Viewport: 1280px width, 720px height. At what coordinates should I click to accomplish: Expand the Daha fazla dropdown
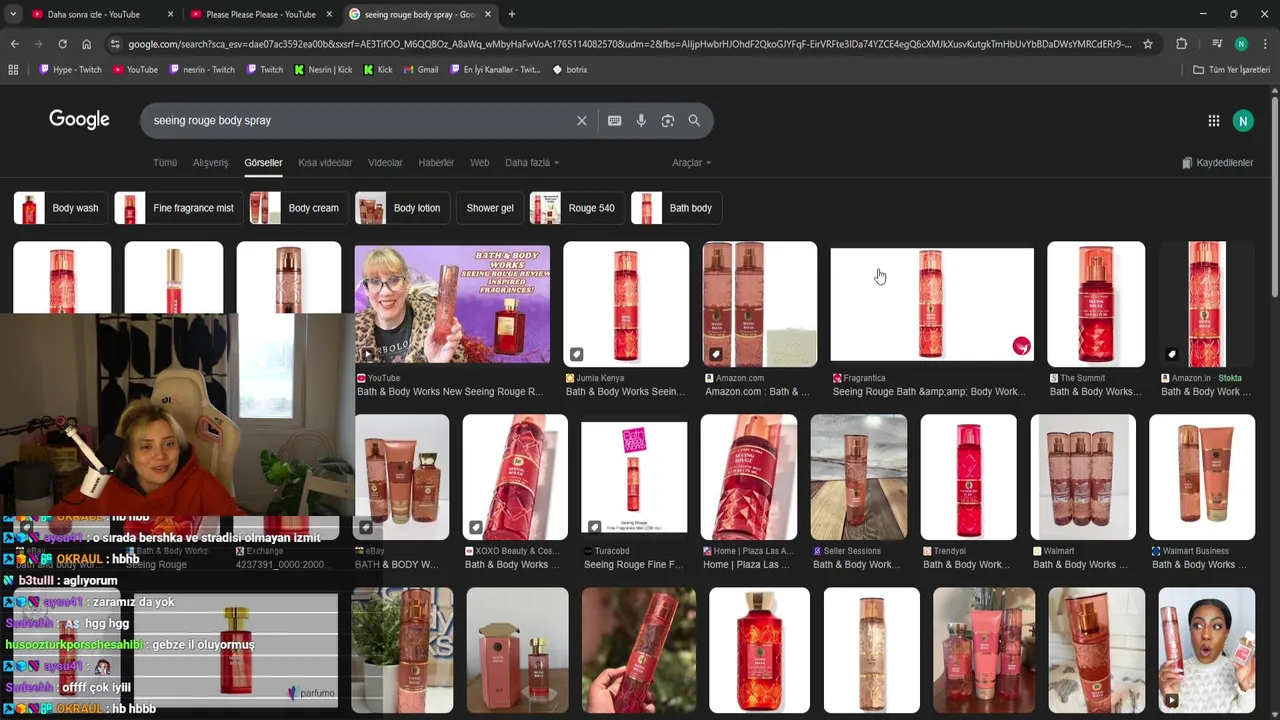pyautogui.click(x=532, y=163)
